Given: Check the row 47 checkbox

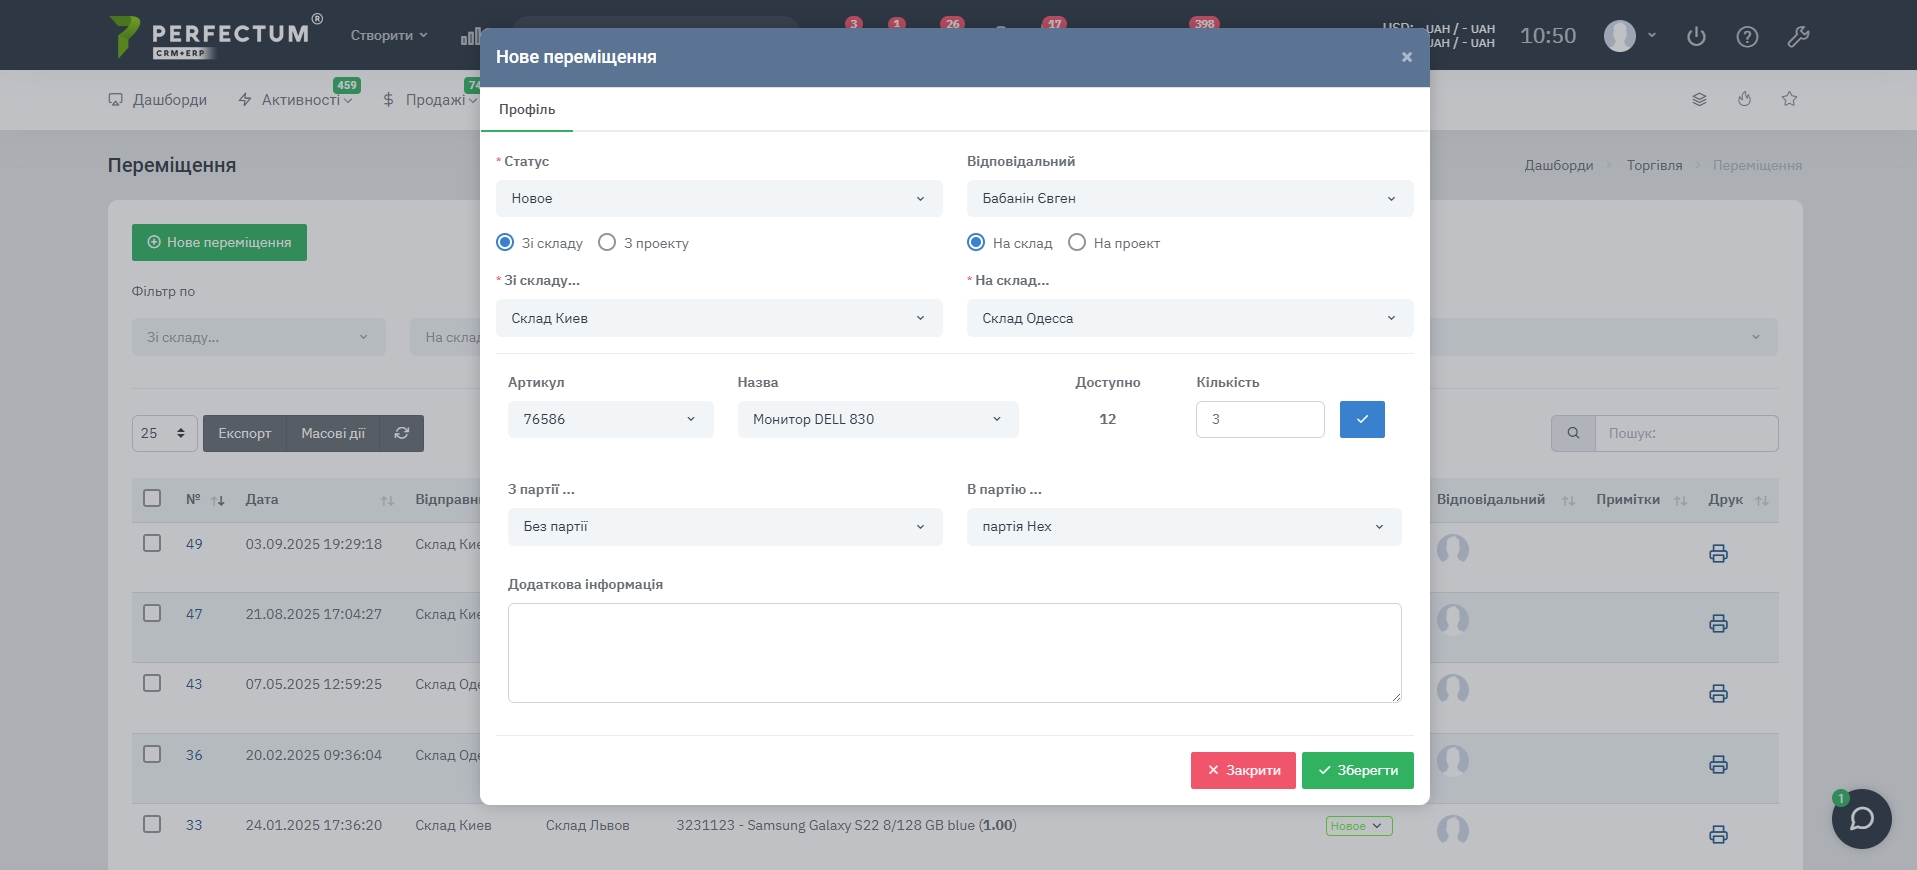Looking at the screenshot, I should coord(152,613).
